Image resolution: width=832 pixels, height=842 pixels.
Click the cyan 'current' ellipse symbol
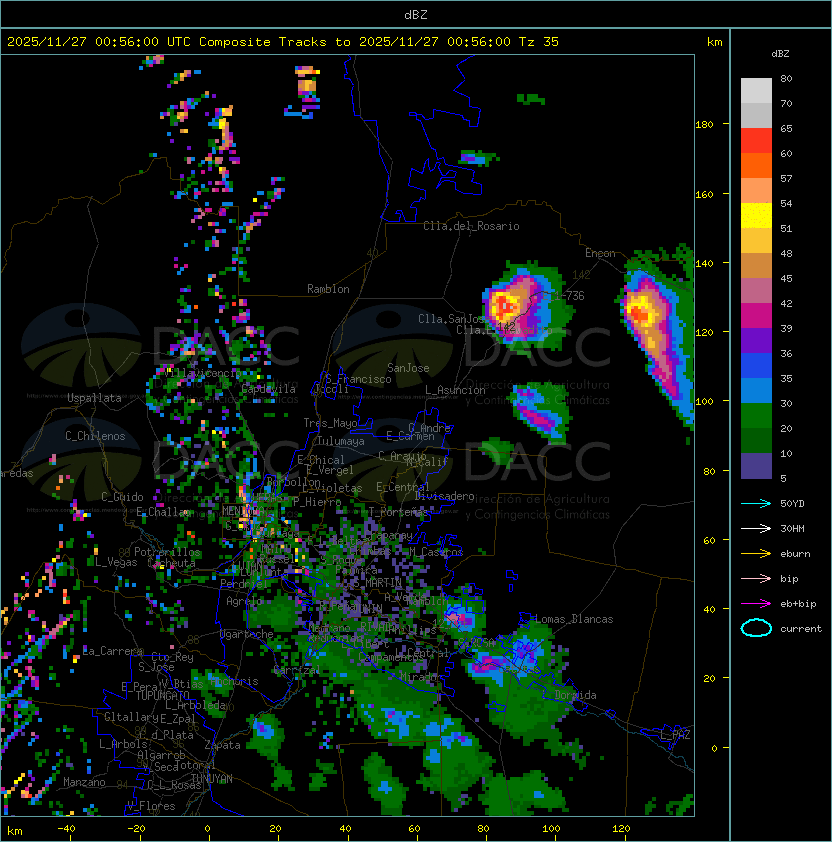pos(756,628)
